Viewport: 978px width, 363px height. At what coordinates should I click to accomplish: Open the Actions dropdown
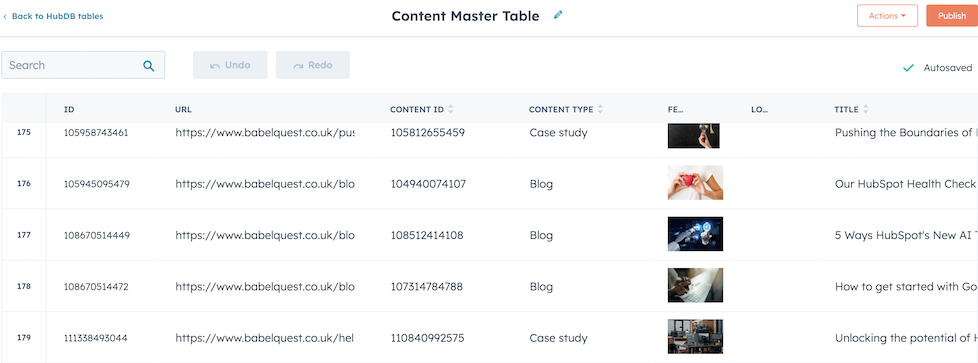click(x=887, y=16)
